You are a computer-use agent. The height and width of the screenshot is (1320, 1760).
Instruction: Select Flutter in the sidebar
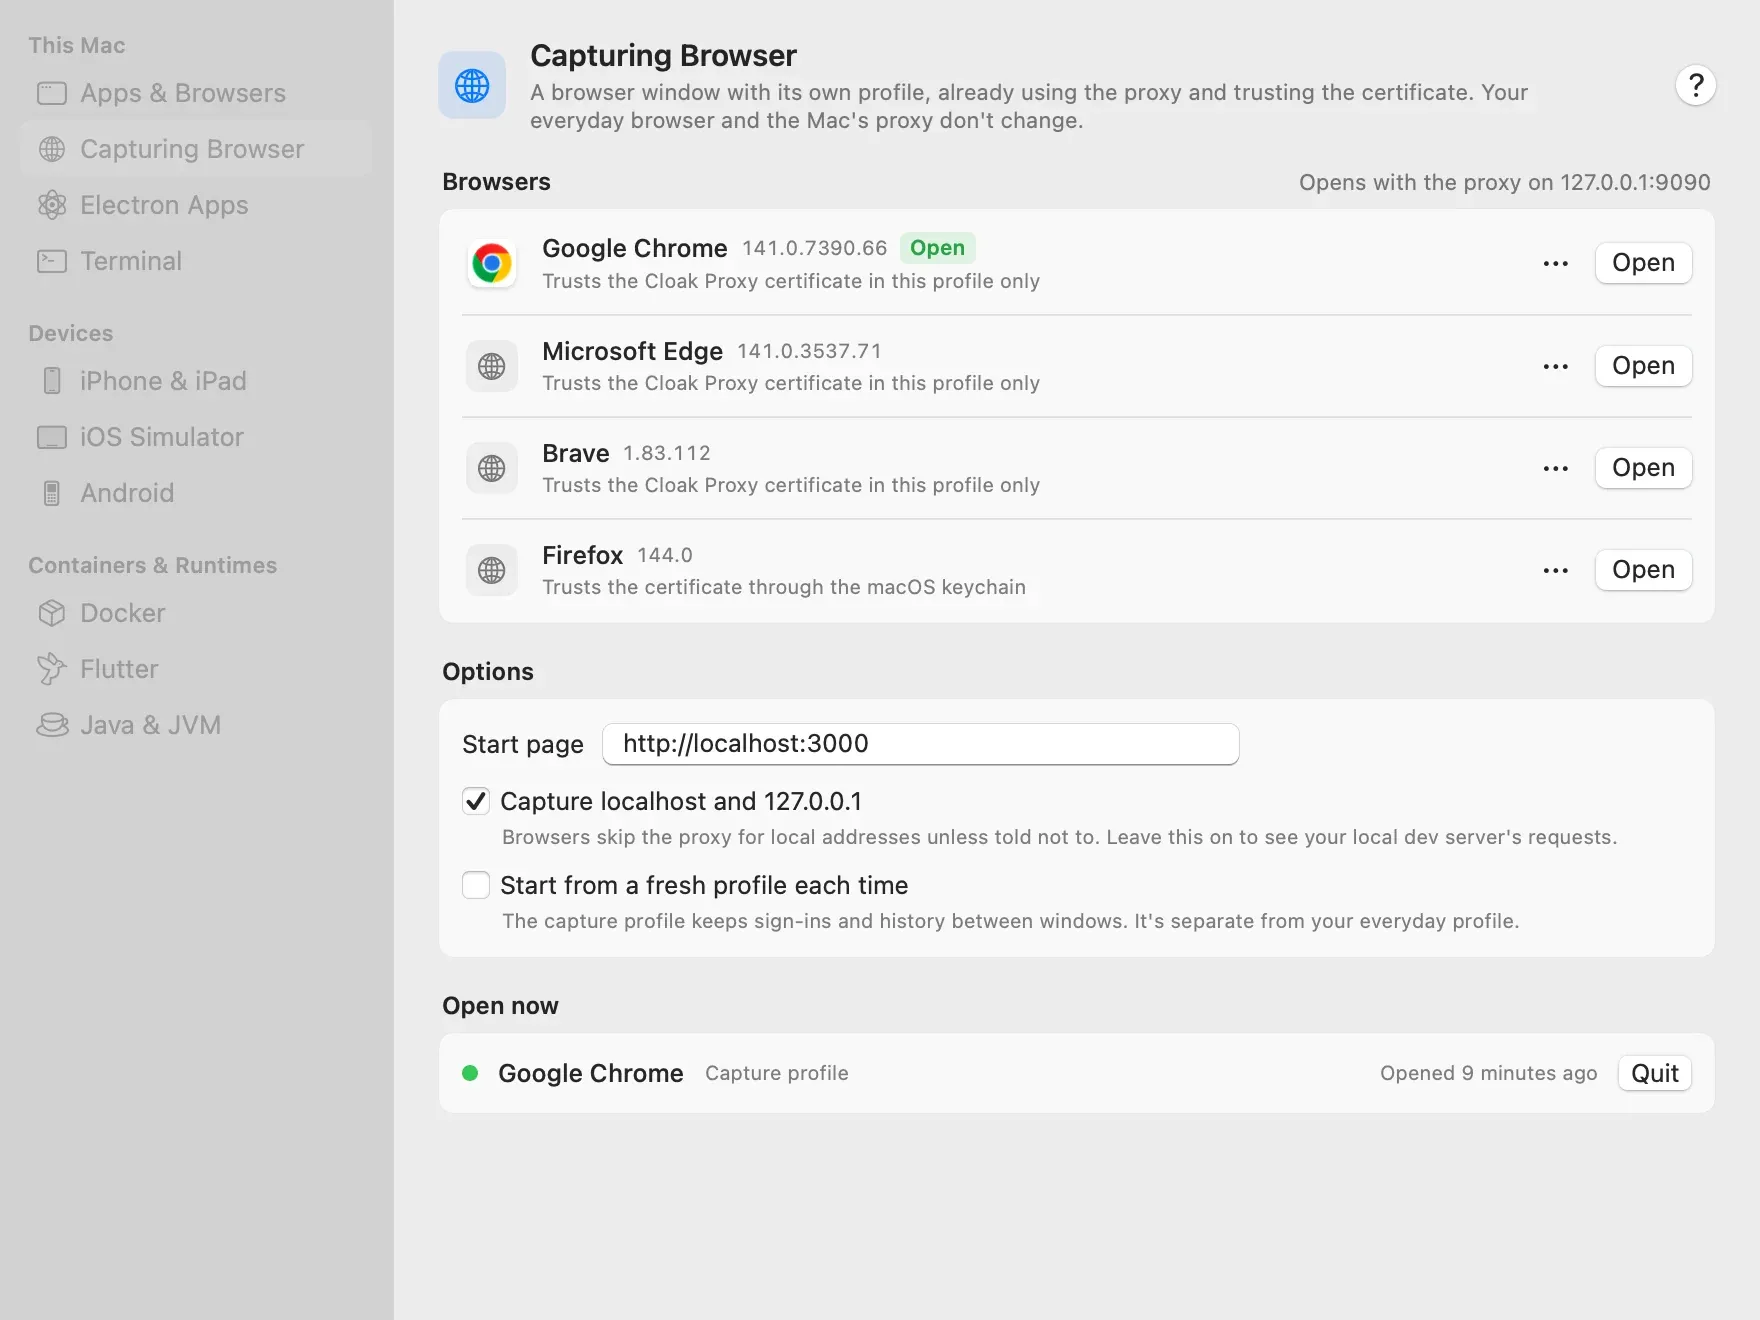tap(196, 669)
